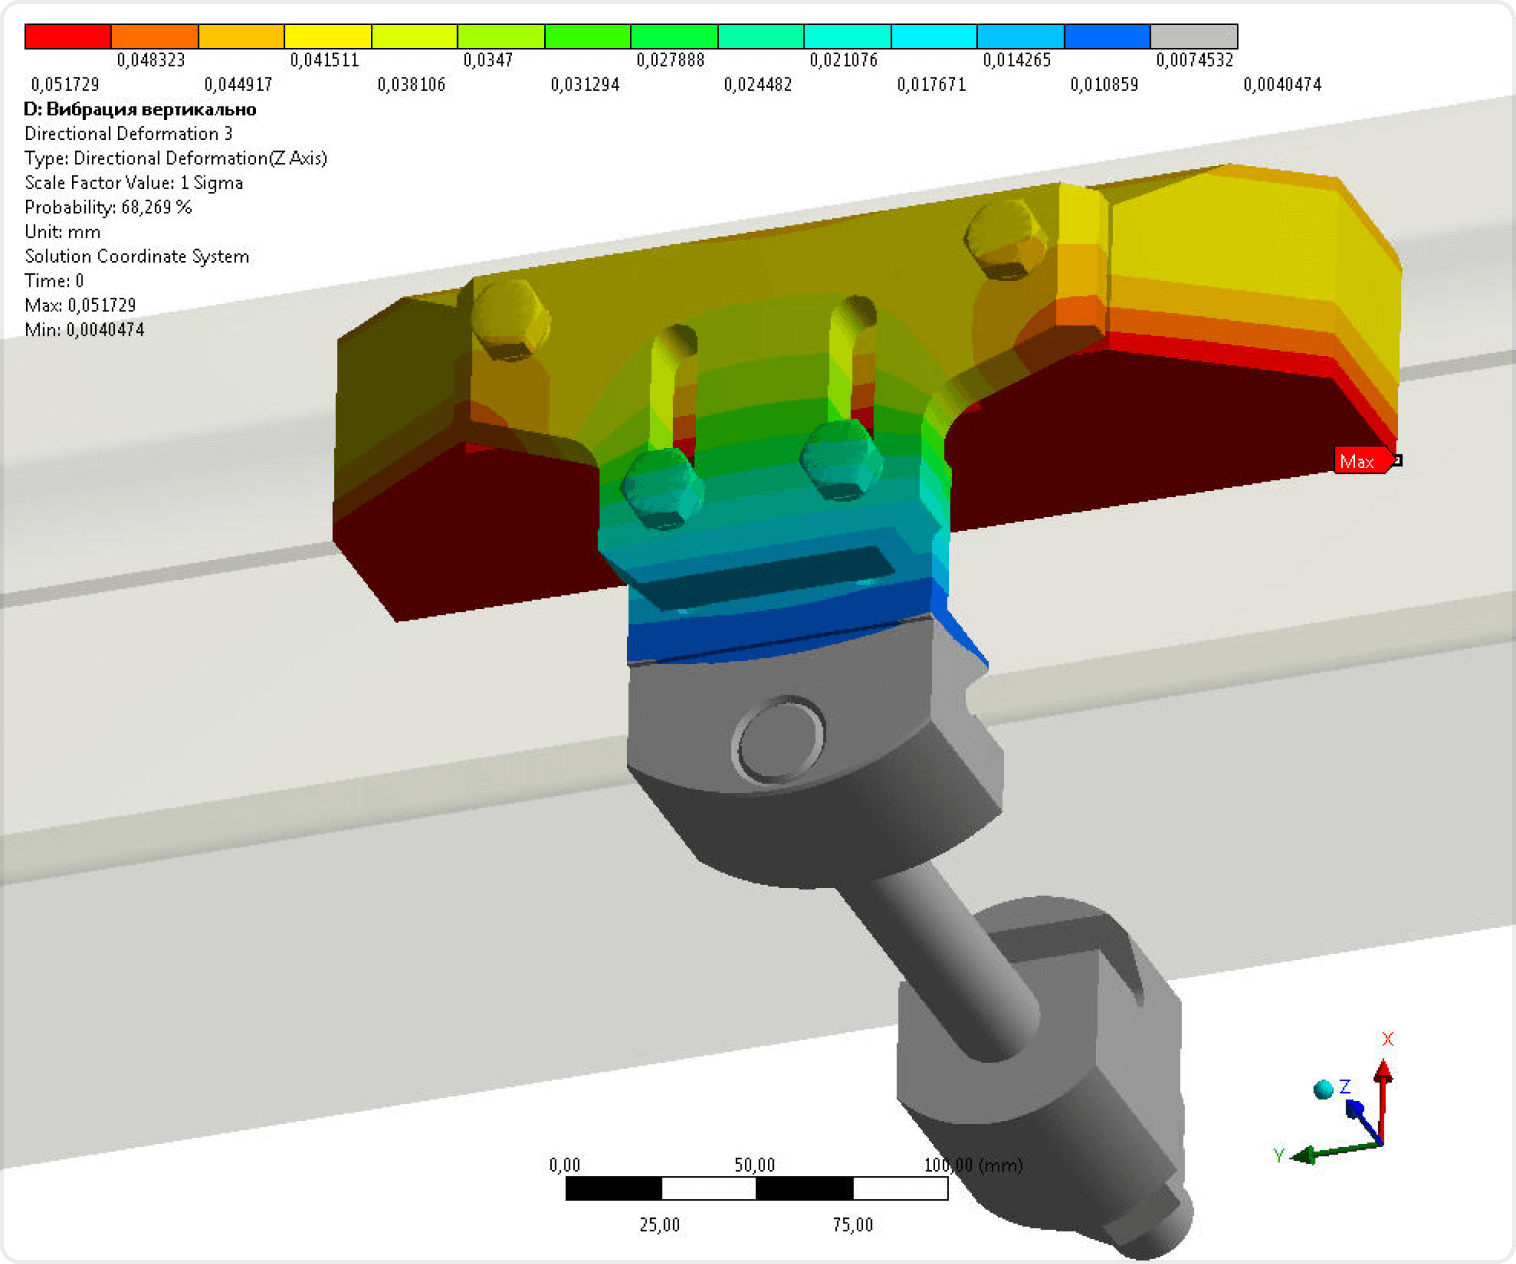Click legend value 0,048323
Image resolution: width=1516 pixels, height=1264 pixels.
coord(151,60)
